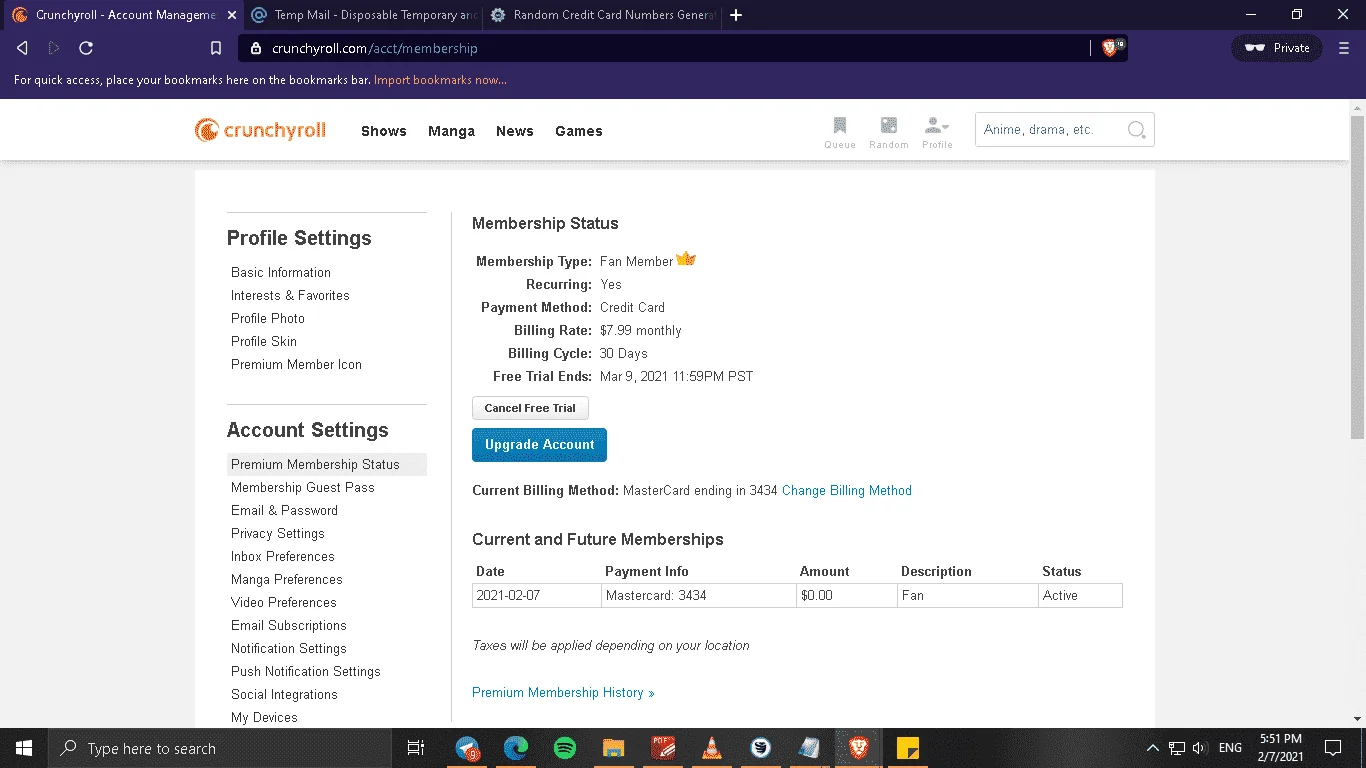
Task: Open Spotify from taskbar
Action: click(x=564, y=748)
